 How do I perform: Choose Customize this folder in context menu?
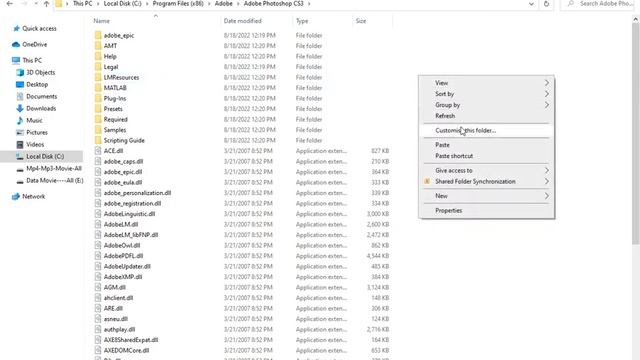coord(486,131)
